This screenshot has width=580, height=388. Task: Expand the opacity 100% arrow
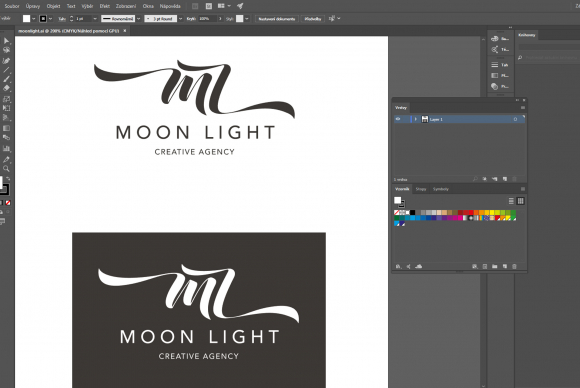[220, 18]
